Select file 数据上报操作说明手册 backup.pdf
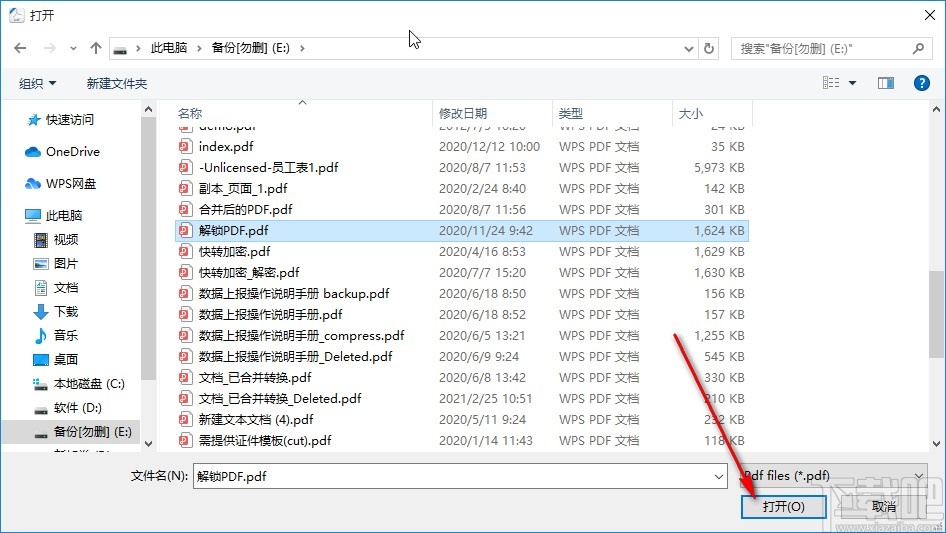 pos(462,293)
